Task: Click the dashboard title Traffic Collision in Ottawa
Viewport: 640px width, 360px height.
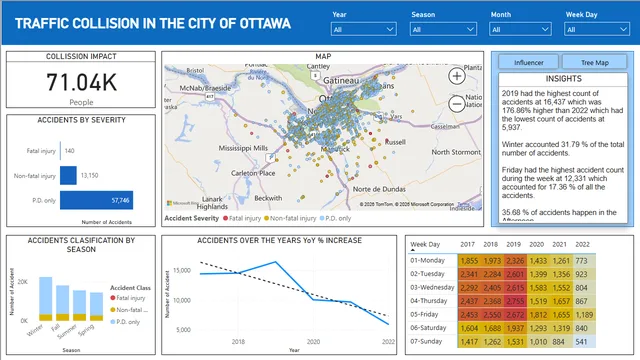Action: [x=153, y=23]
